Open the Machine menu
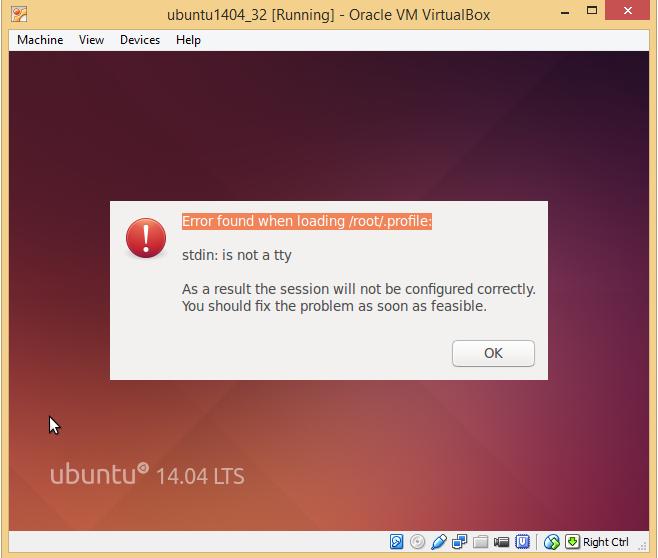658x558 pixels. click(40, 40)
